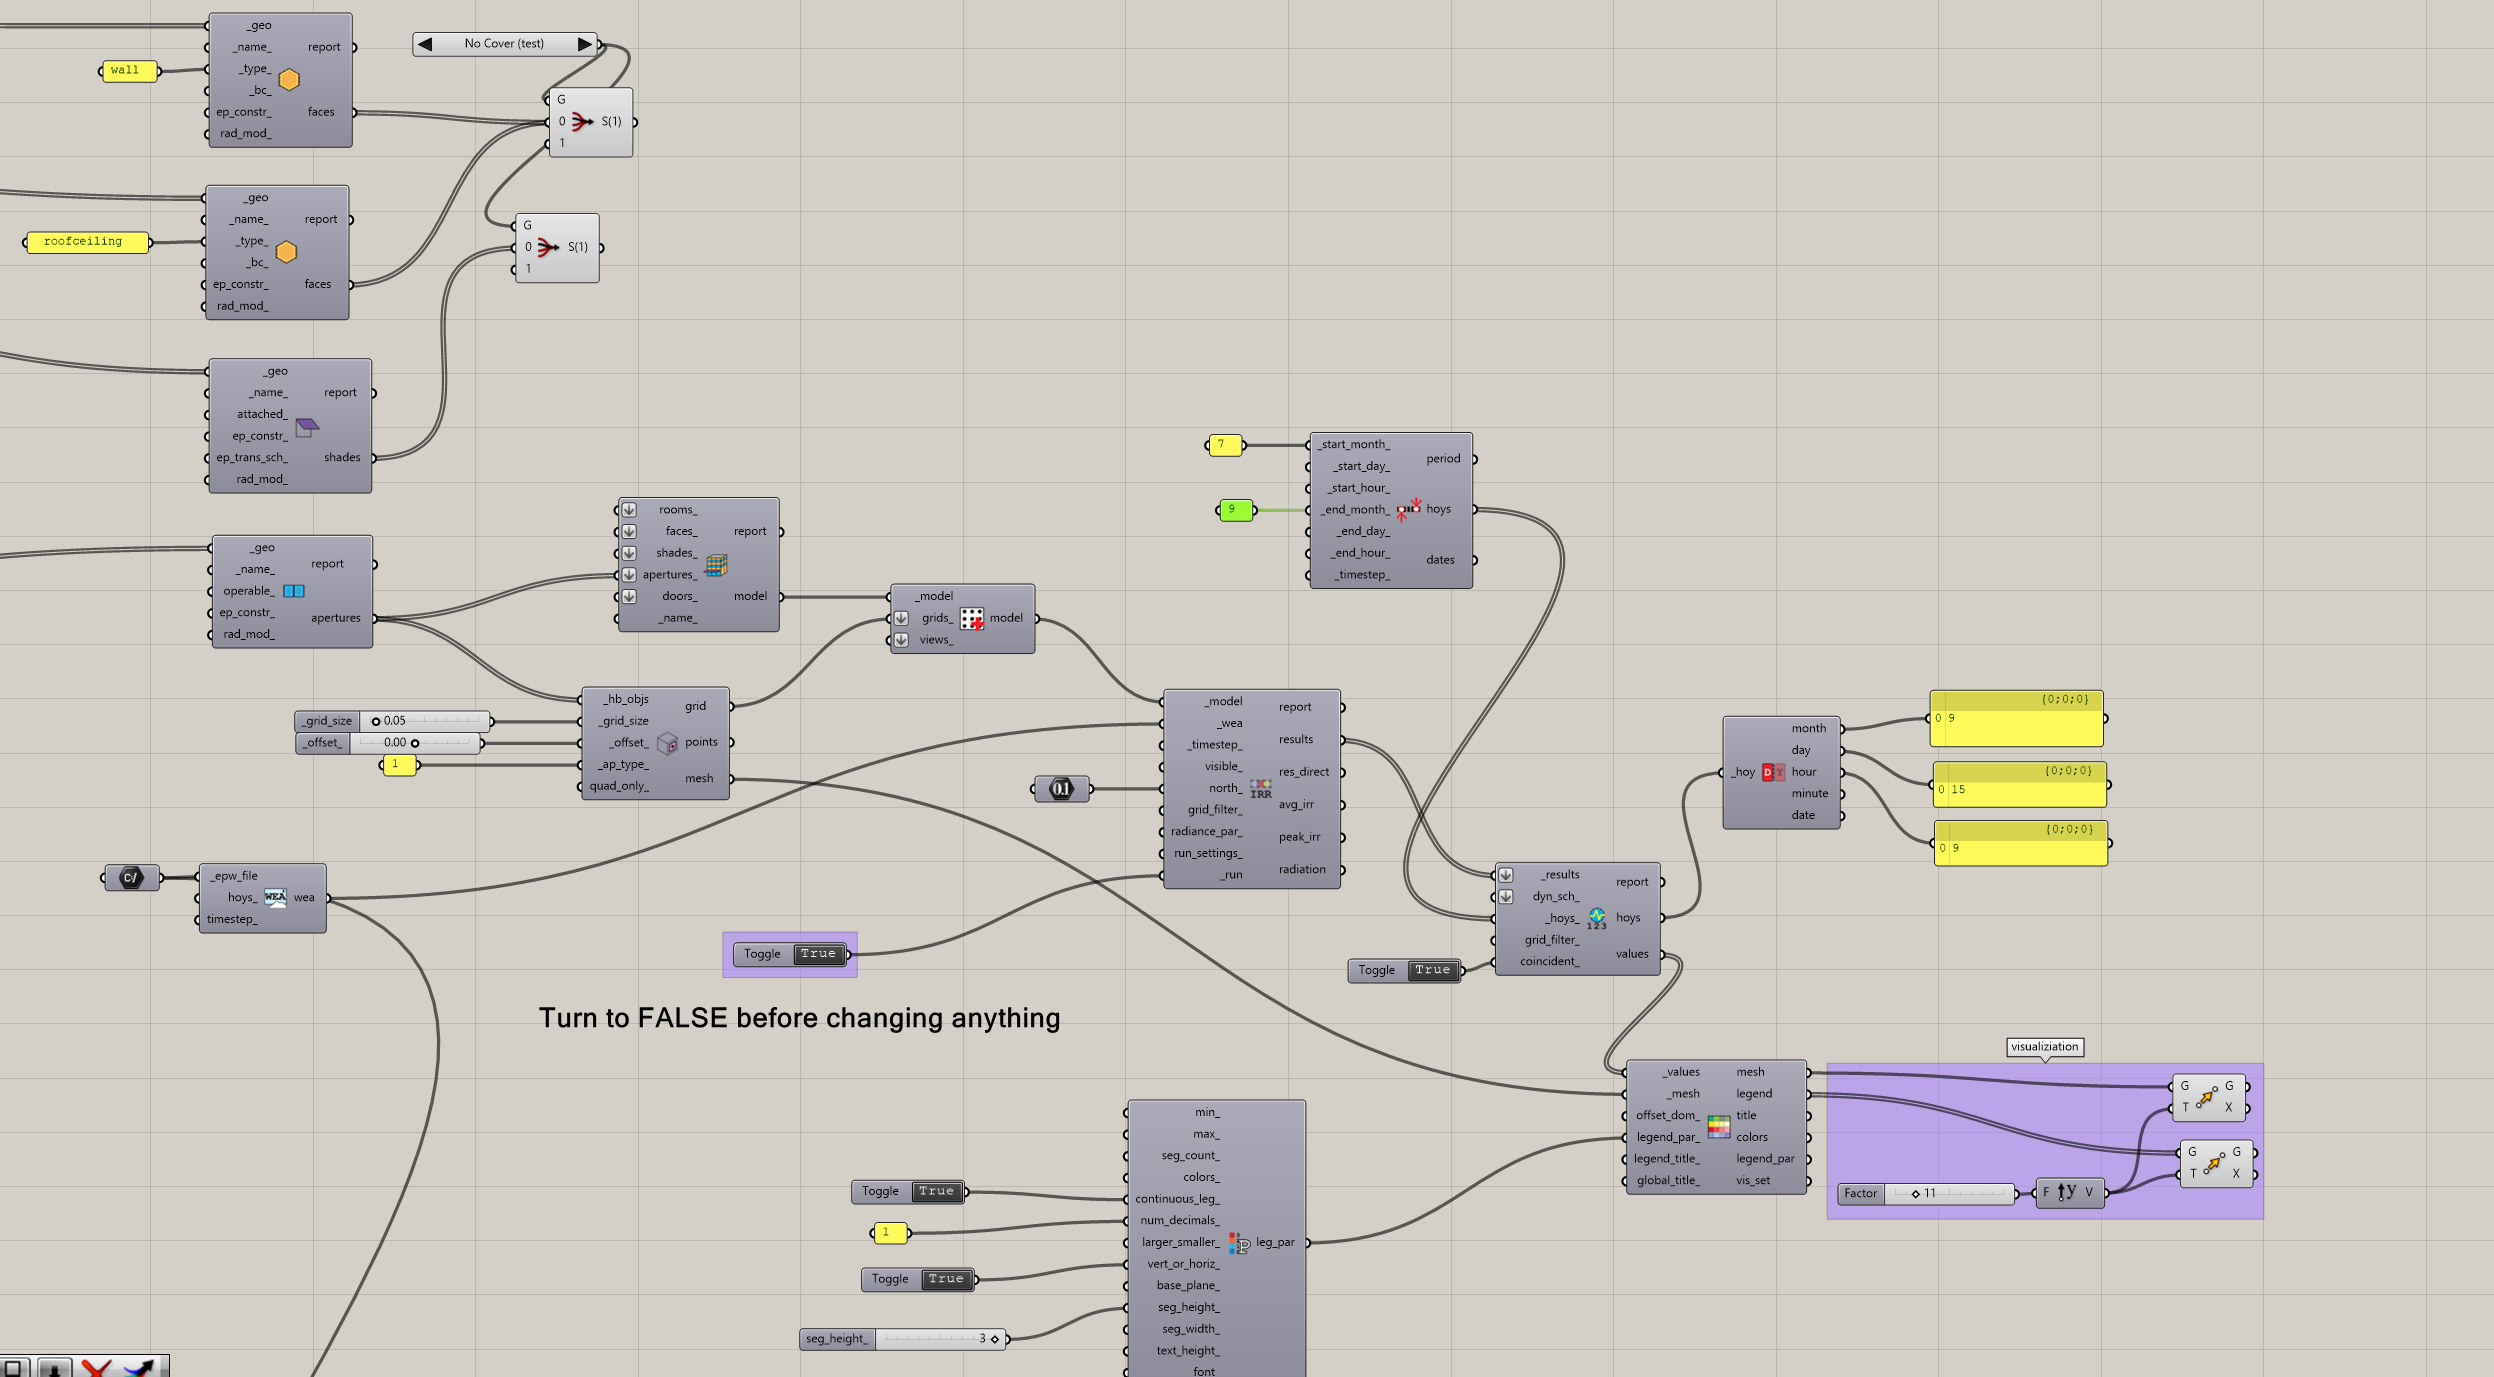The height and width of the screenshot is (1377, 2494).
Task: Click the left arrow of the No Cover (test) list
Action: point(425,44)
